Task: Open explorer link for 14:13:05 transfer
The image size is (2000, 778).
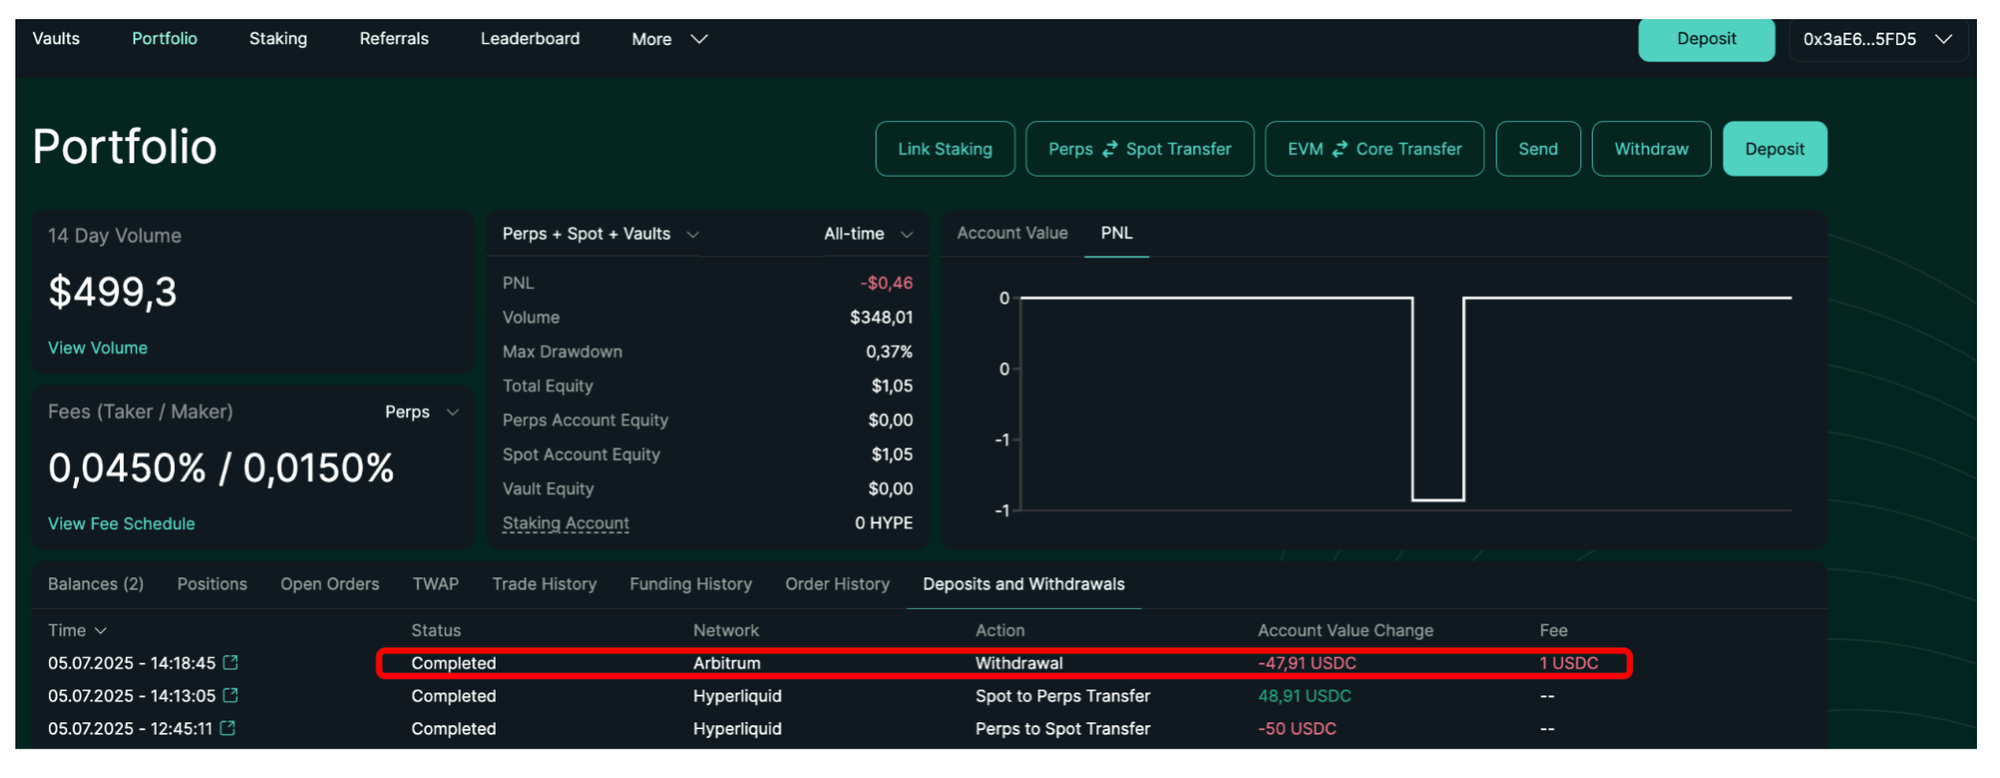Action: tap(231, 696)
